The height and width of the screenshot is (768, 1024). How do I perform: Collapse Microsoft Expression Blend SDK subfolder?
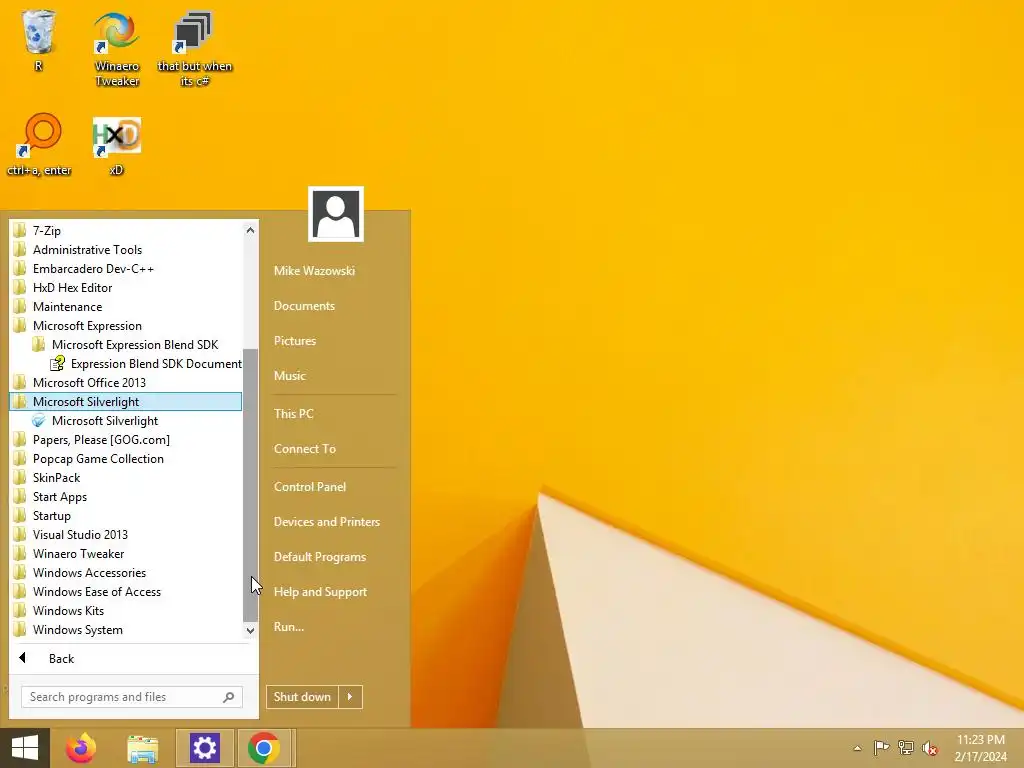(x=125, y=344)
